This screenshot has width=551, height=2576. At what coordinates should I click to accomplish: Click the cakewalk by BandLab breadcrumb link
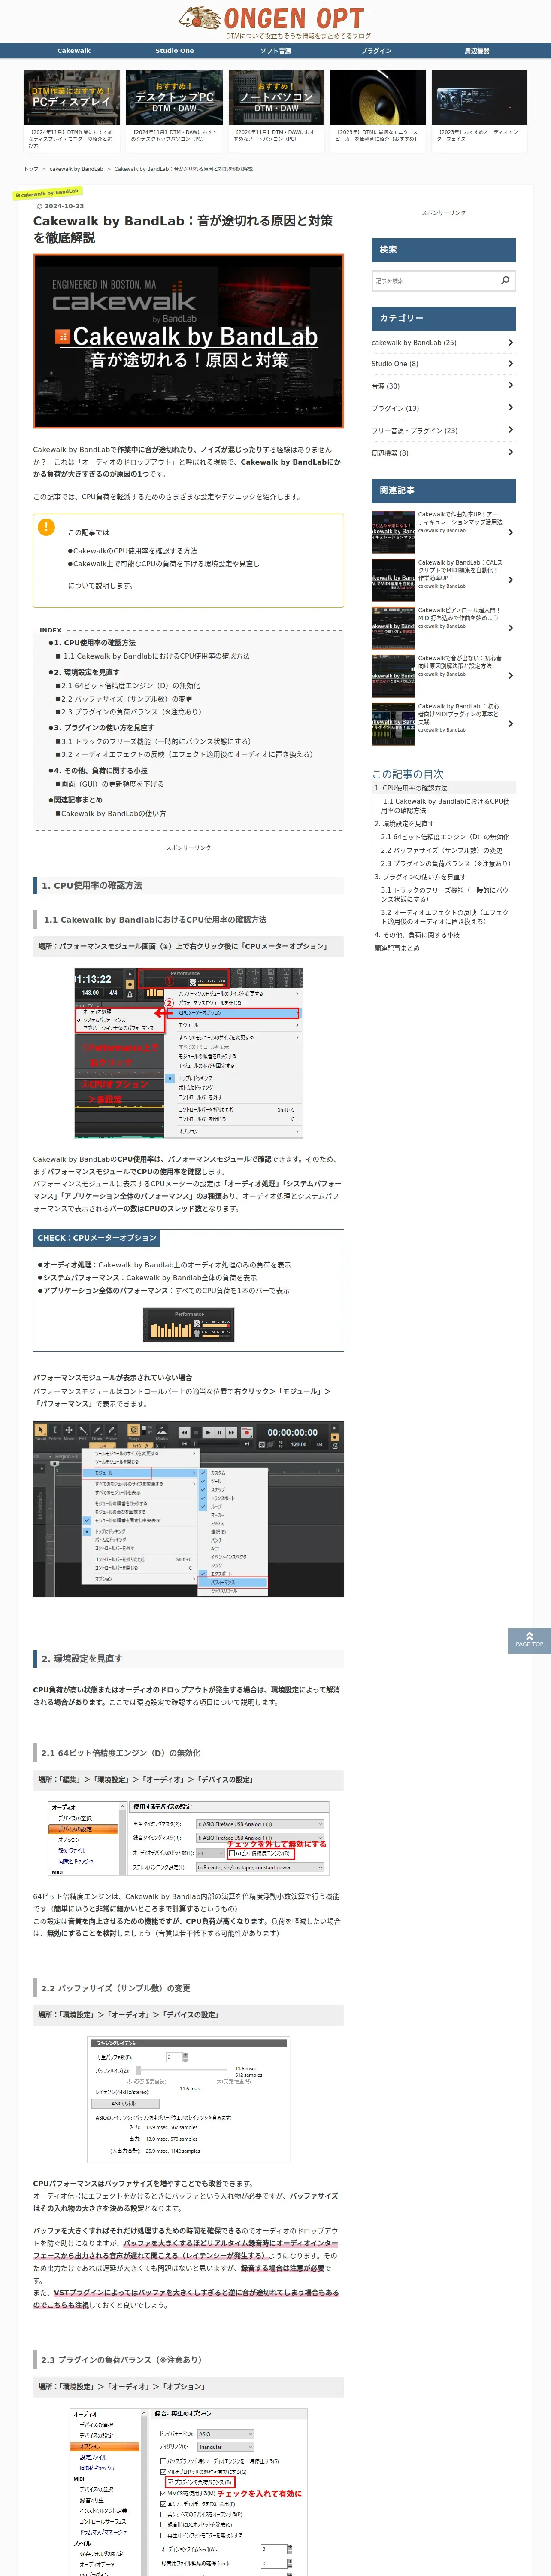click(76, 169)
